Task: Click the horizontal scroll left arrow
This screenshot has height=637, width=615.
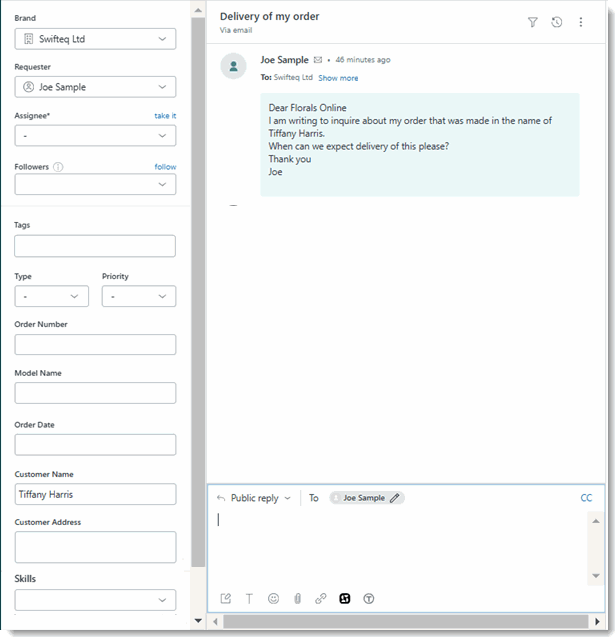Action: 215,621
